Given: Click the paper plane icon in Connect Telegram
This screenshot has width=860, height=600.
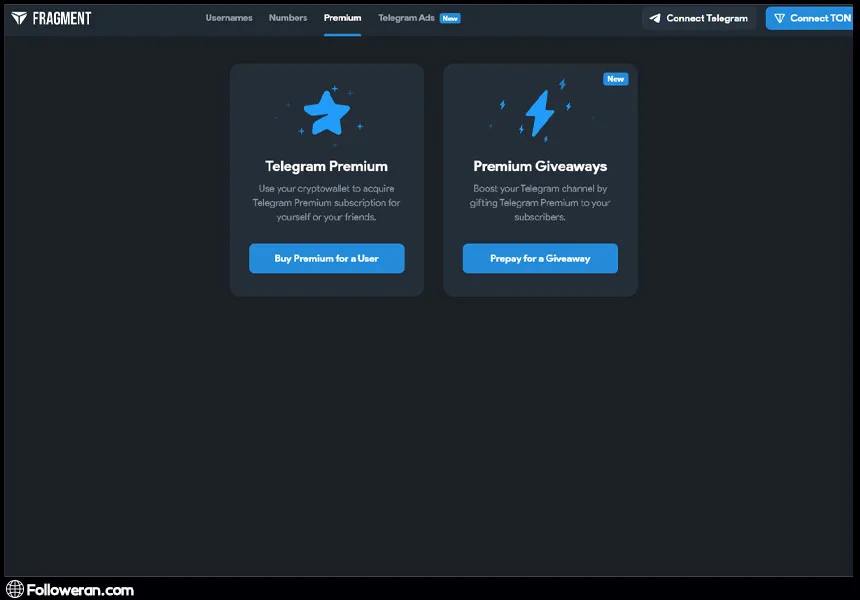Looking at the screenshot, I should point(655,18).
